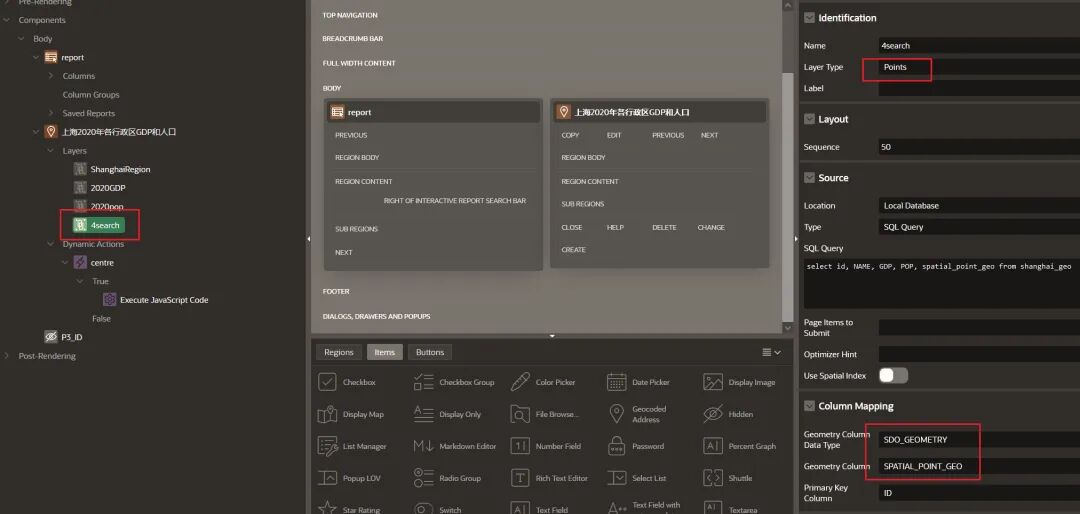Pick the Radio Group item
Viewport: 1080px width, 514px height.
447,478
